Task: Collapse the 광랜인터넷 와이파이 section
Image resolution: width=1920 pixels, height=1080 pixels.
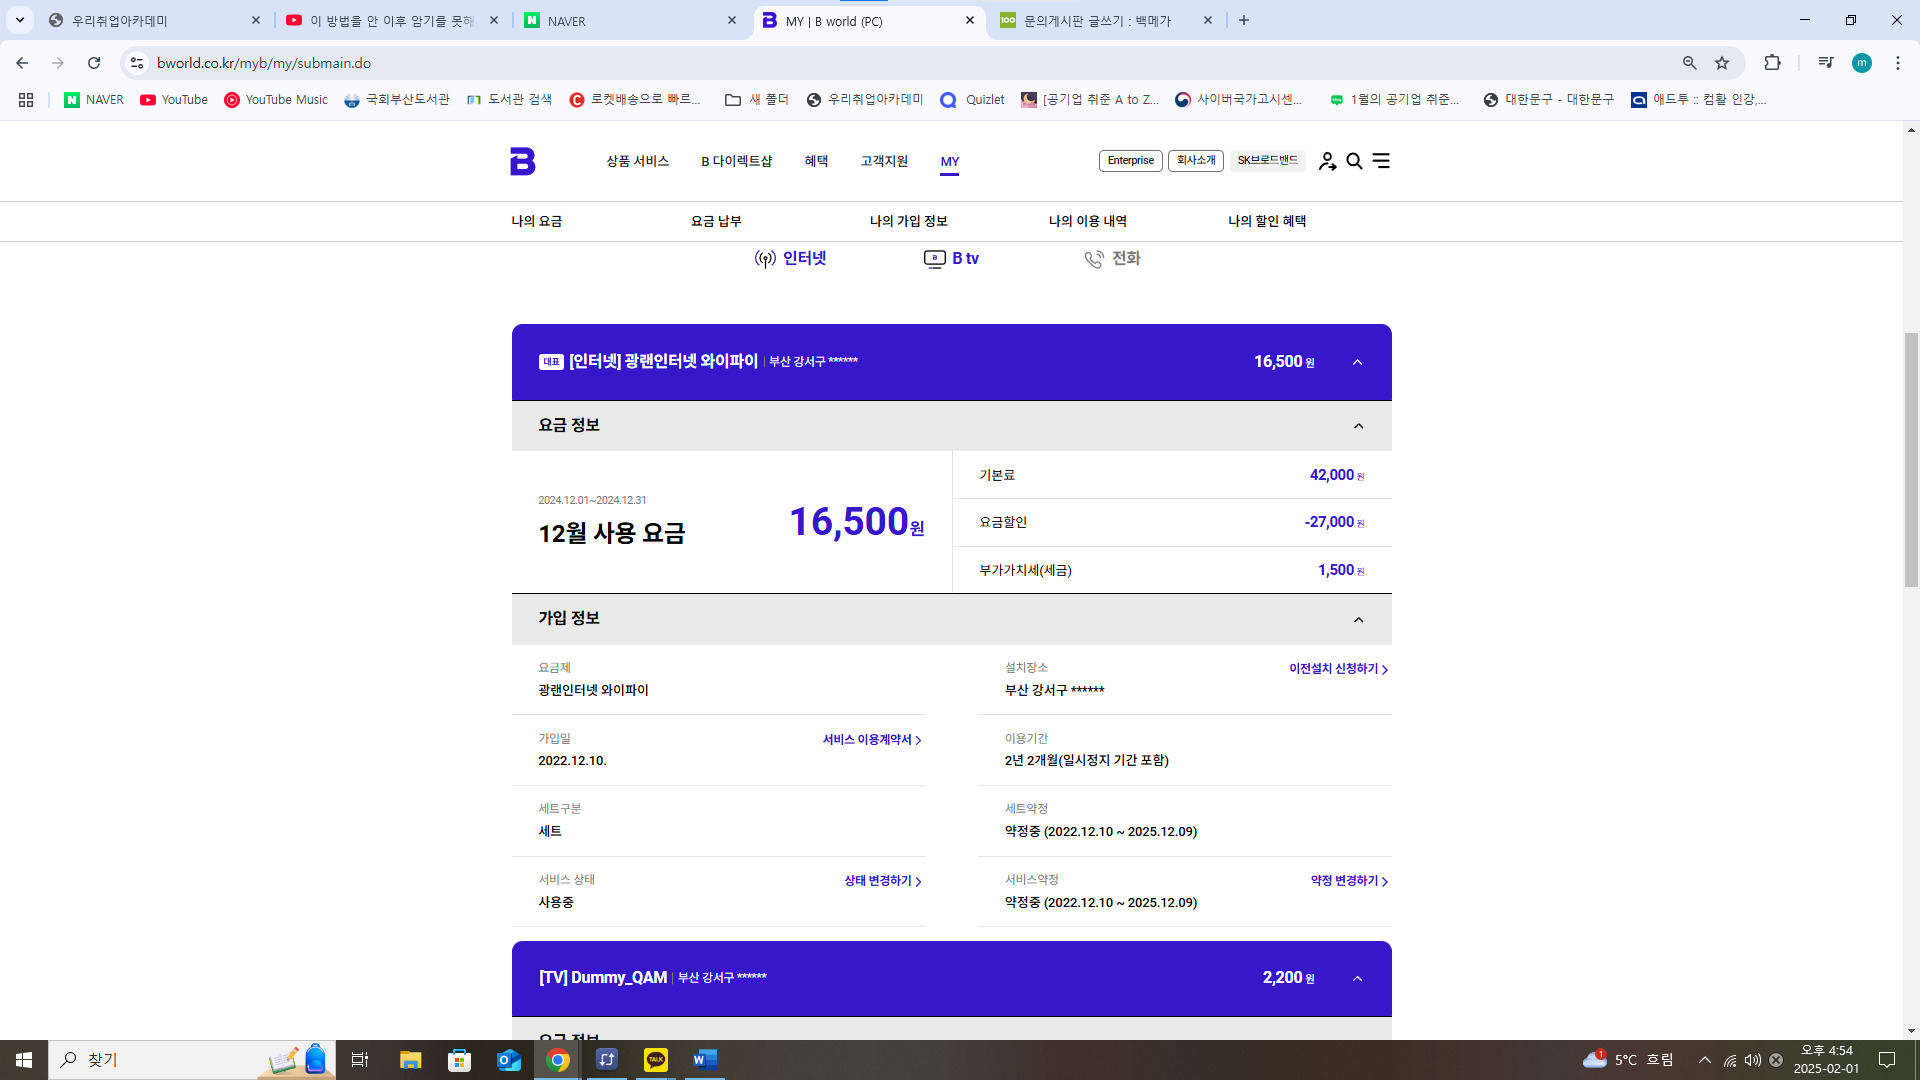Action: pyautogui.click(x=1357, y=362)
